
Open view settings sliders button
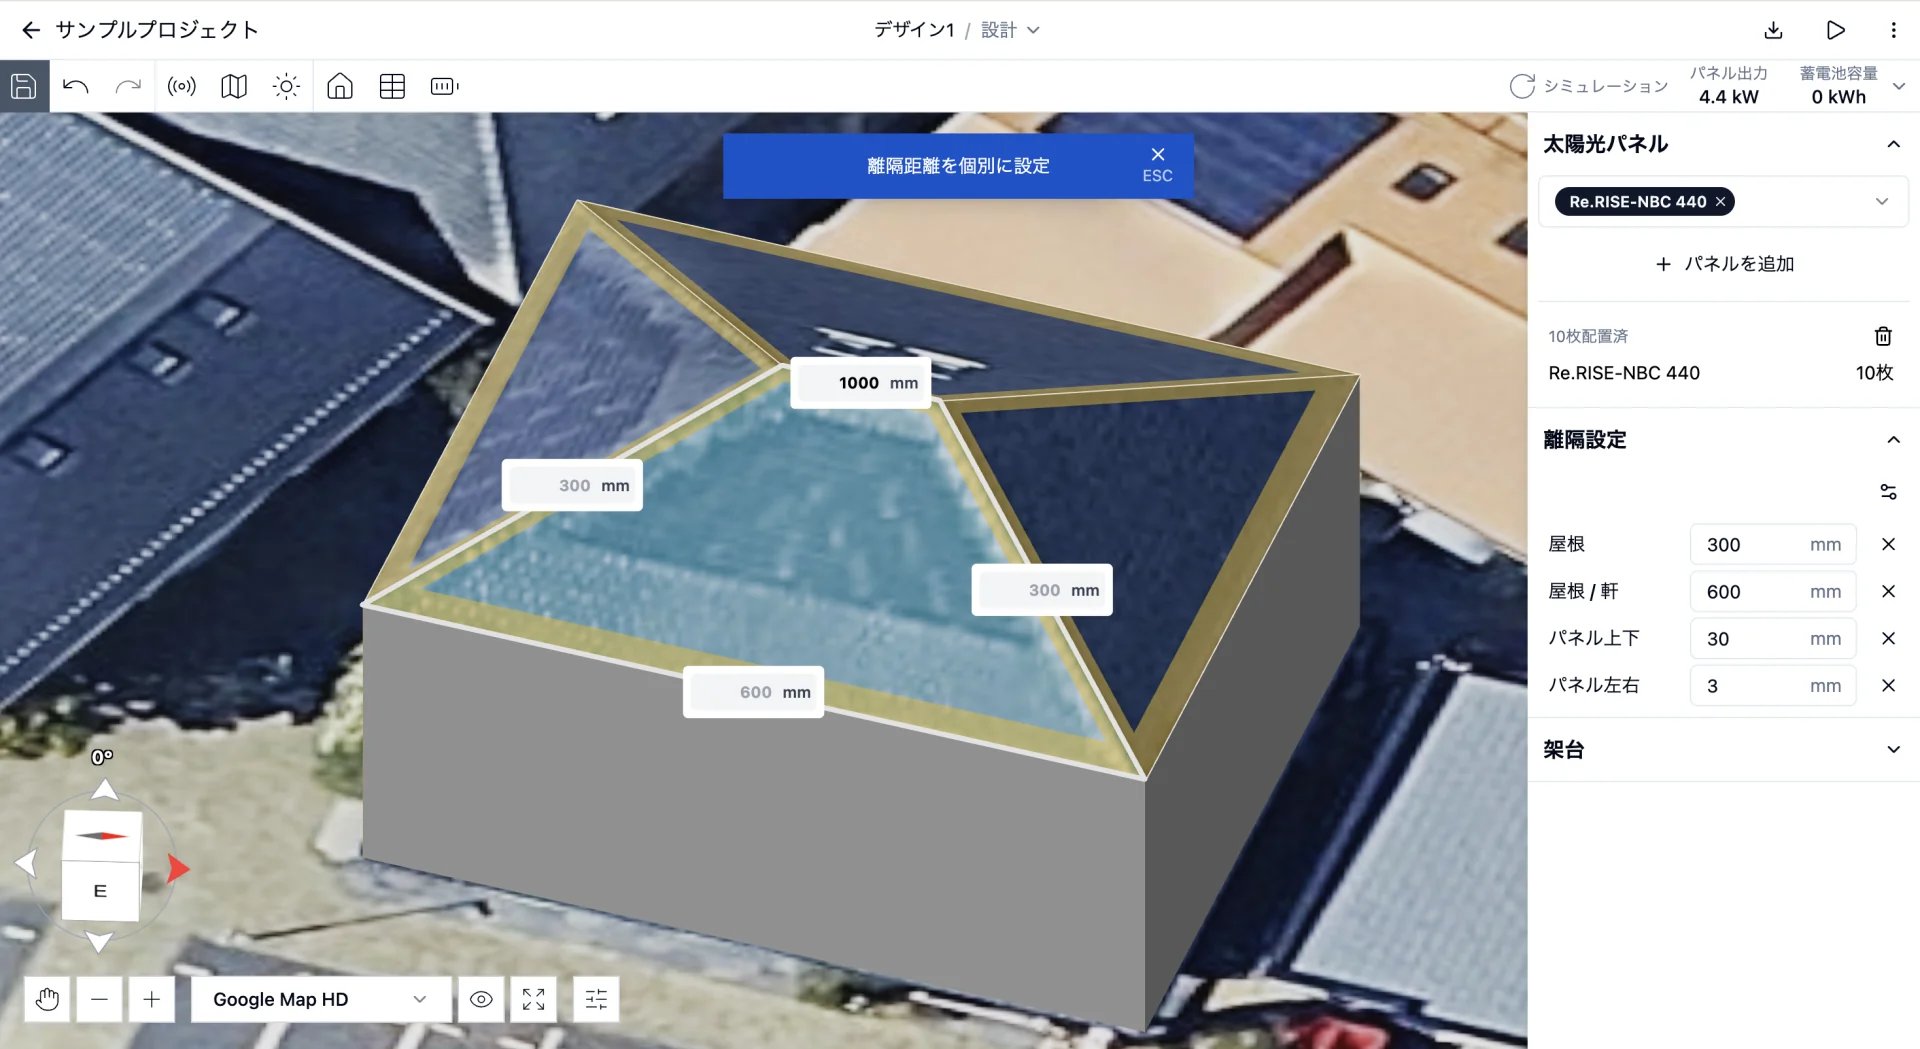coord(596,999)
